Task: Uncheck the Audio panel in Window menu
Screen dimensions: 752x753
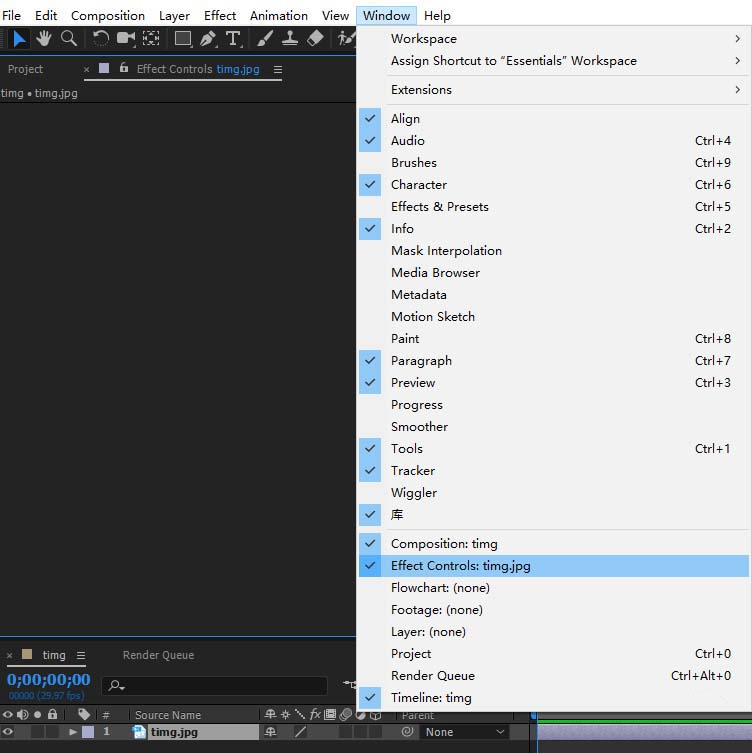Action: coord(408,141)
